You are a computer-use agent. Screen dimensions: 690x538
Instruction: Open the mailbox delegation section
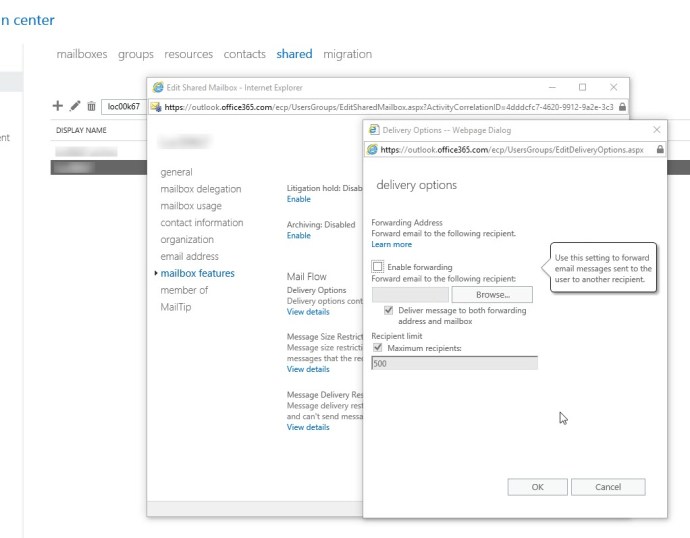point(201,189)
